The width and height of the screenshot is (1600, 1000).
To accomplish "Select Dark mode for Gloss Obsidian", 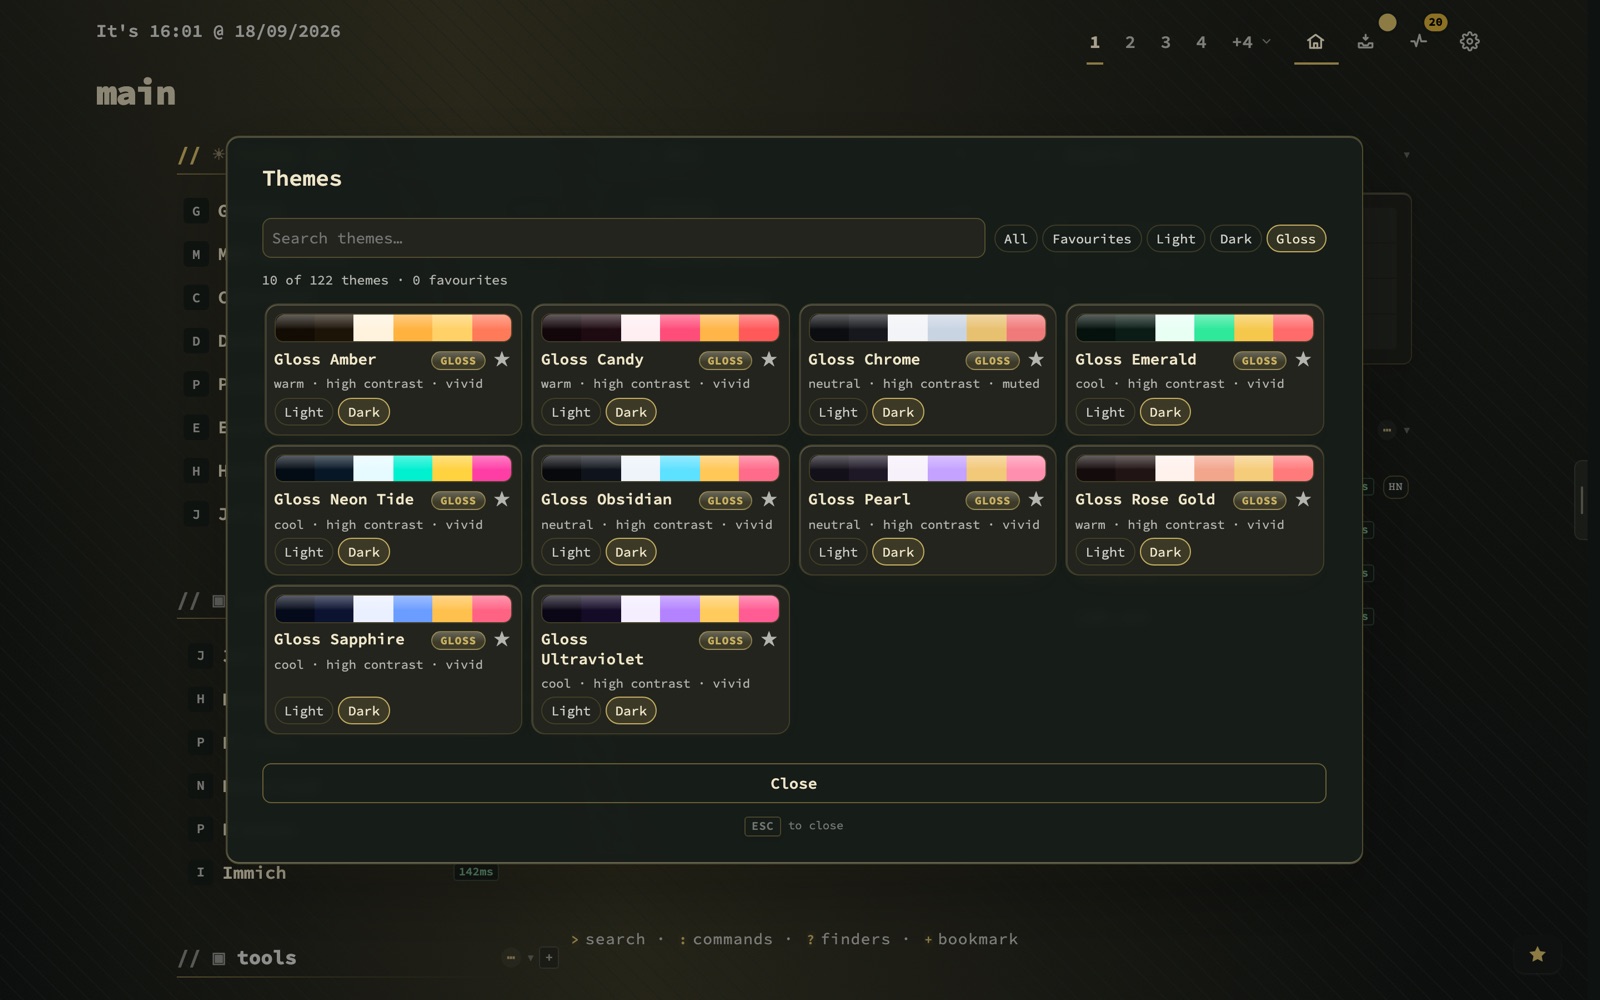I will click(x=631, y=552).
